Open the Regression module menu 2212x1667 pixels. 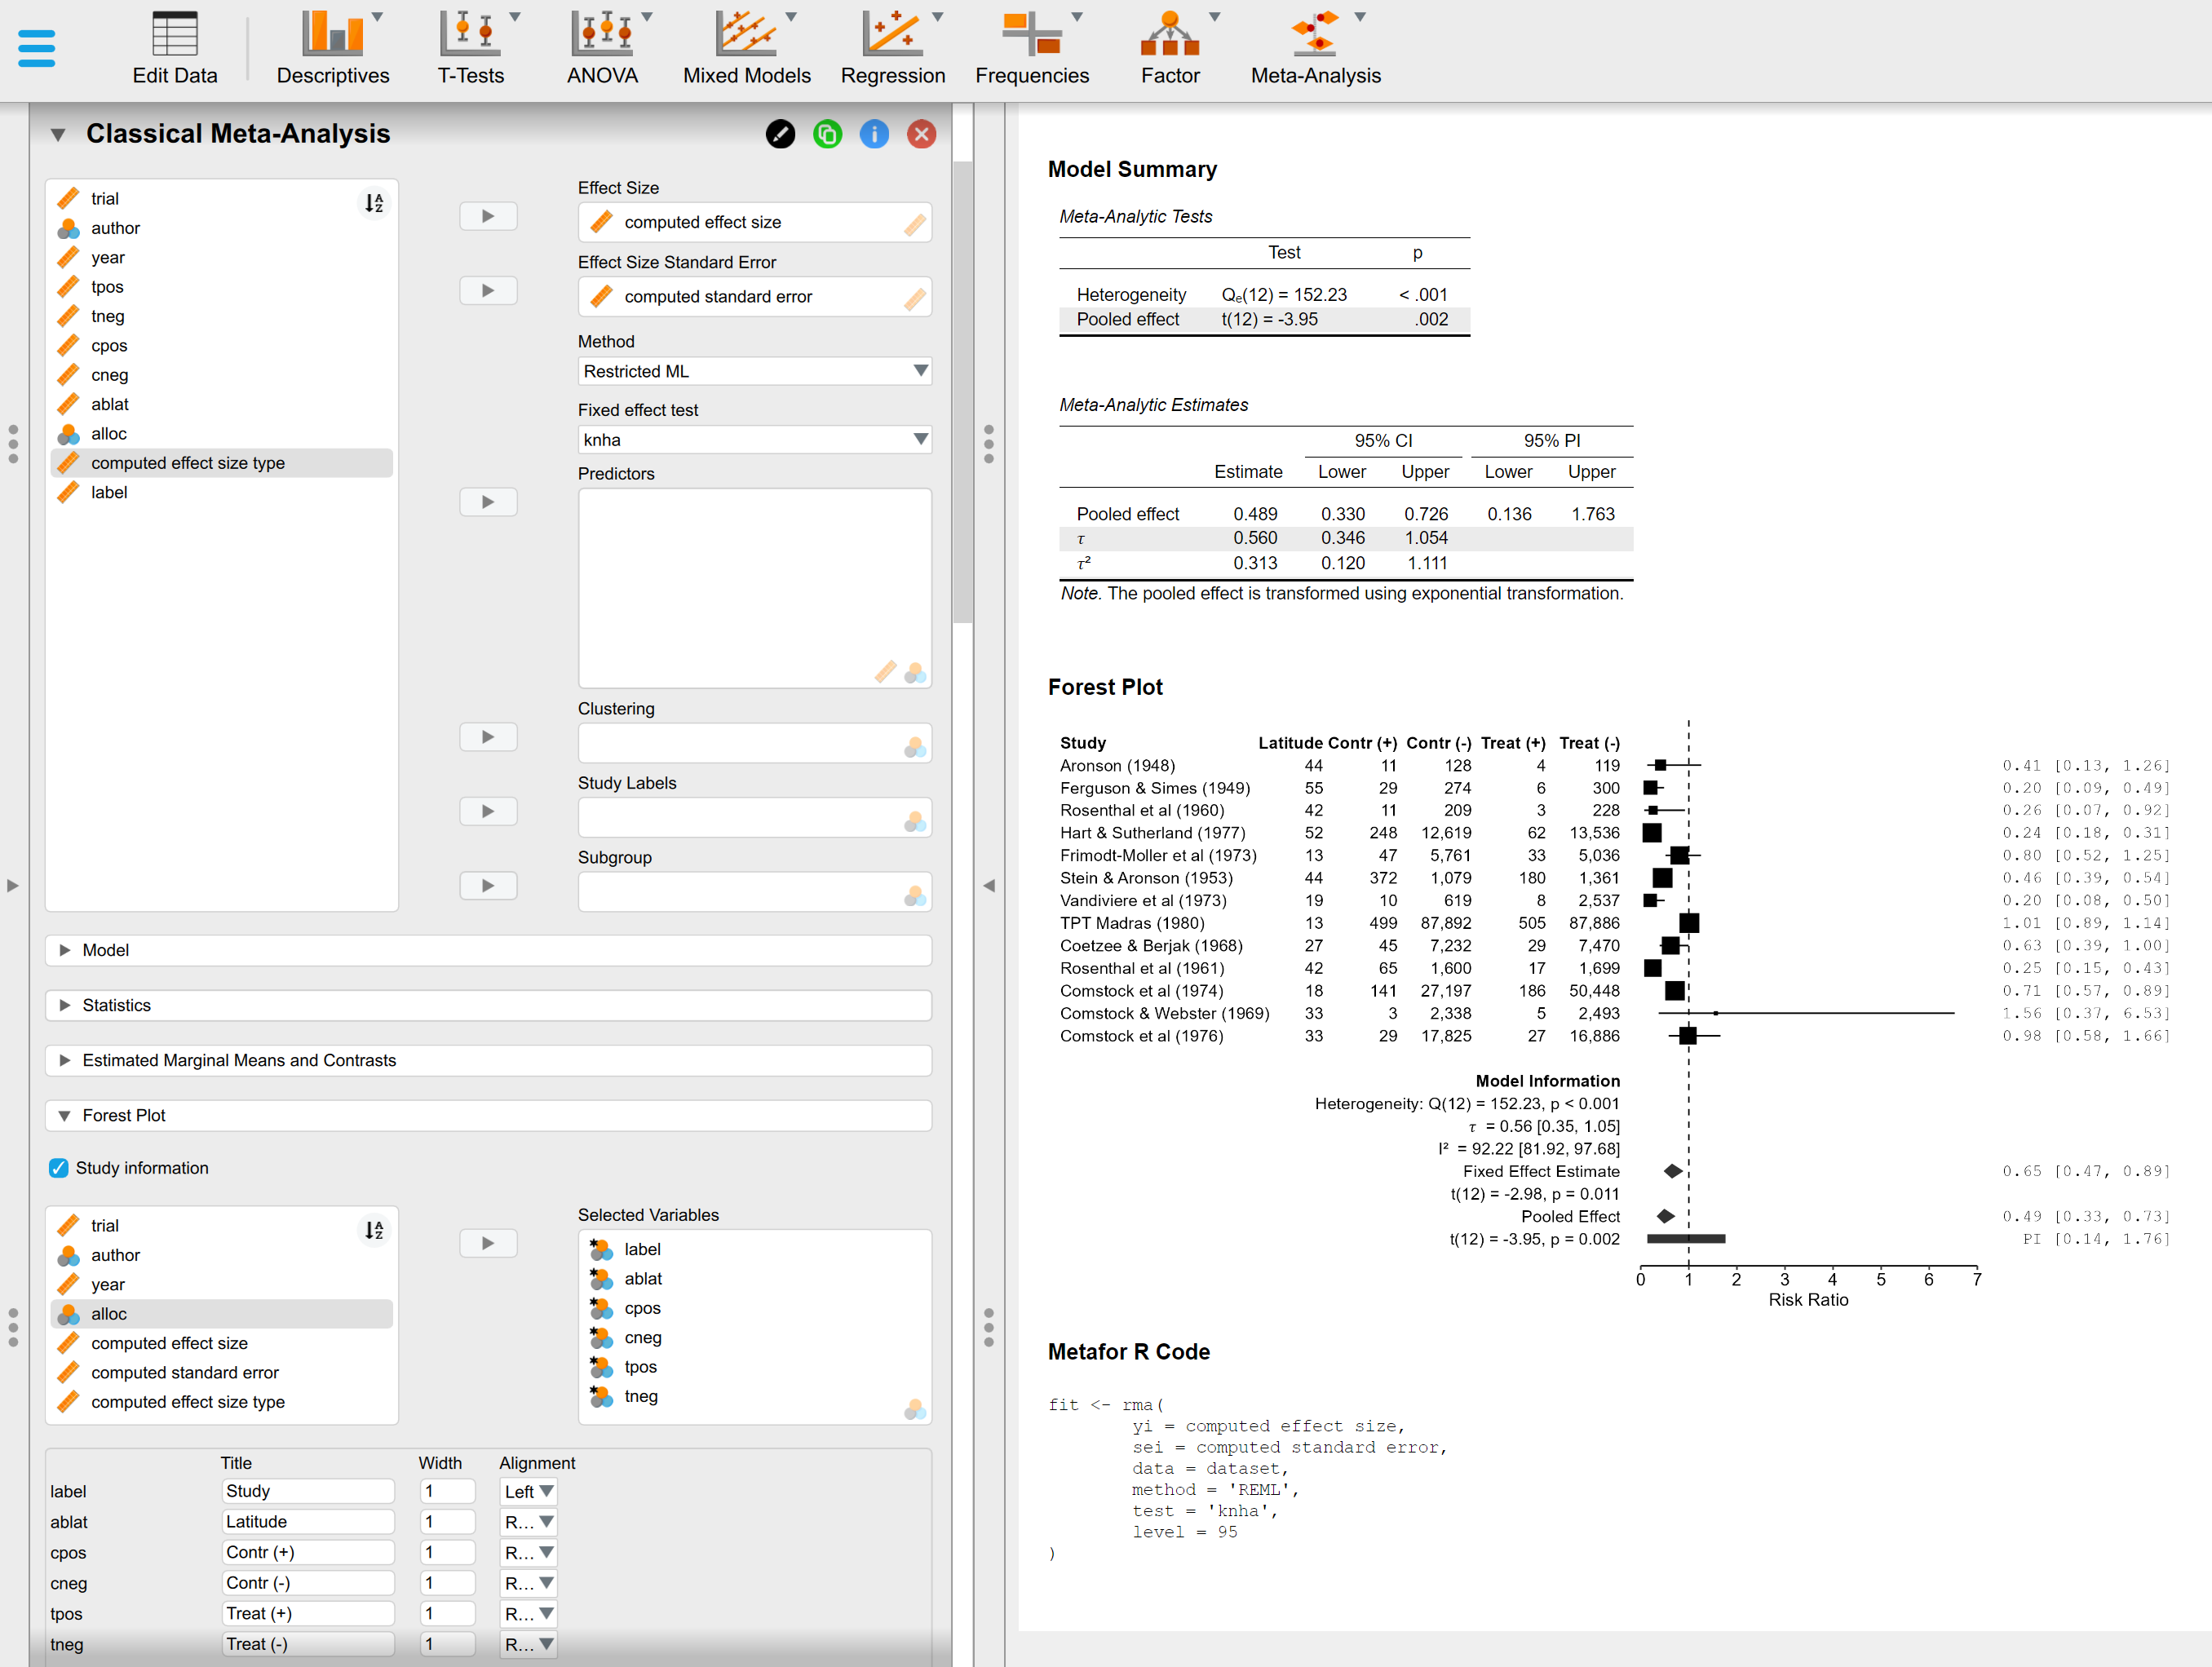892,47
